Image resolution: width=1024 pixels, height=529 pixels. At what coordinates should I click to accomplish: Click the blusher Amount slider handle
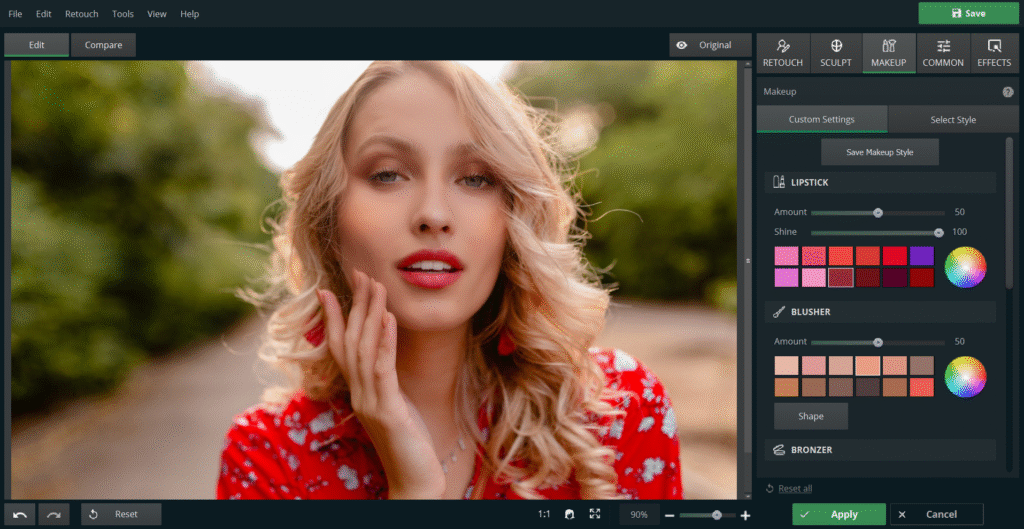tap(878, 342)
